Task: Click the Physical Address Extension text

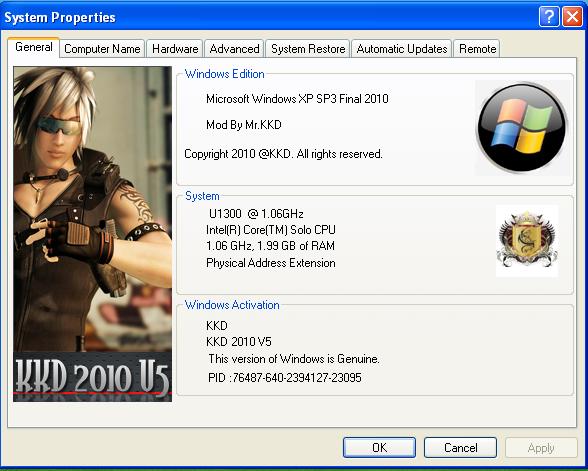Action: point(270,263)
